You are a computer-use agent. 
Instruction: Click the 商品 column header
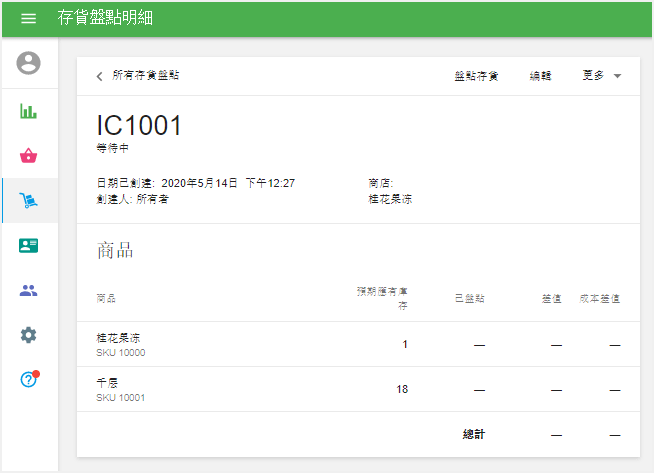106,299
